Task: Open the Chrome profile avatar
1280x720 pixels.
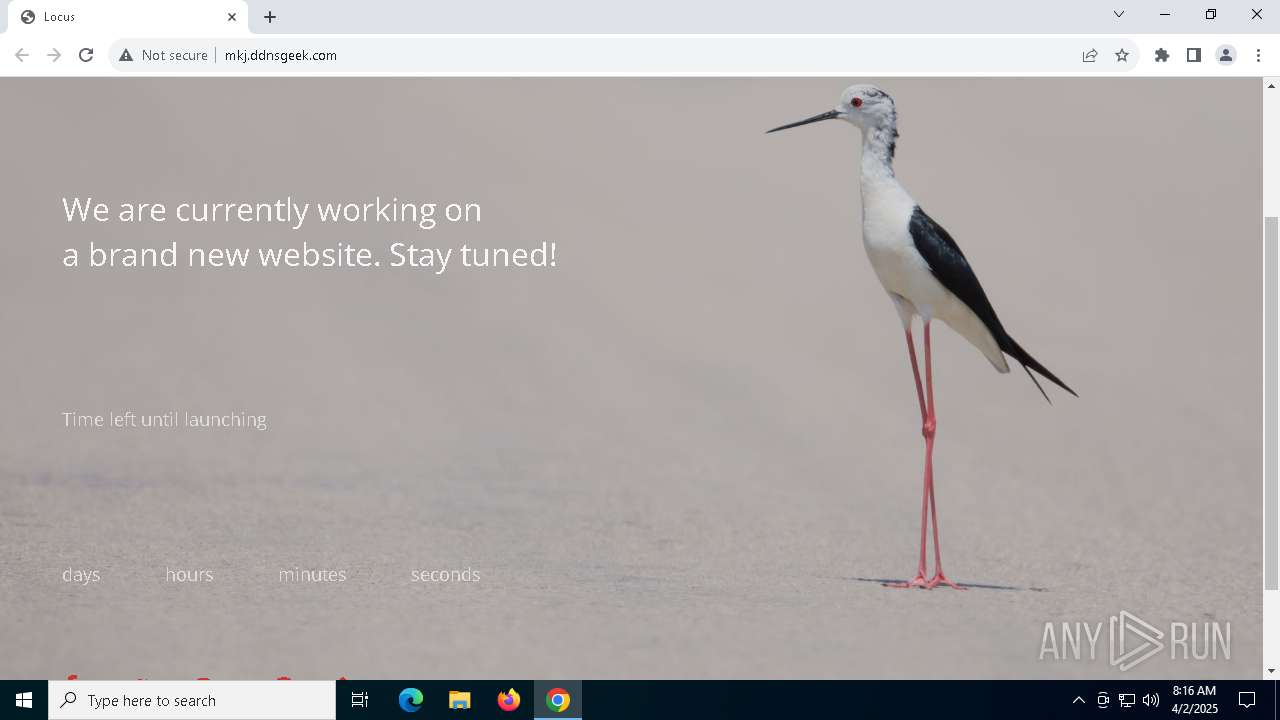Action: click(1226, 55)
